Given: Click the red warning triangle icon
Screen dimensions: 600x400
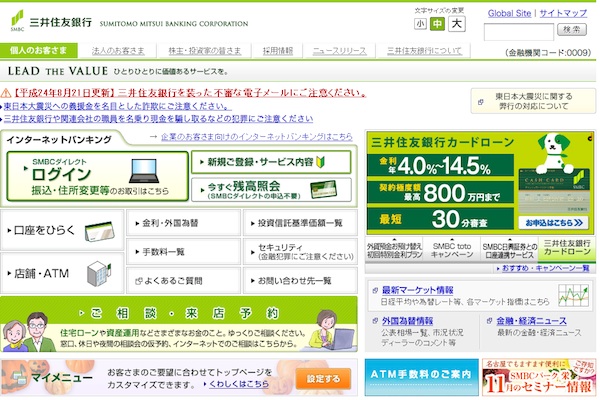Looking at the screenshot, I should pyautogui.click(x=8, y=92).
